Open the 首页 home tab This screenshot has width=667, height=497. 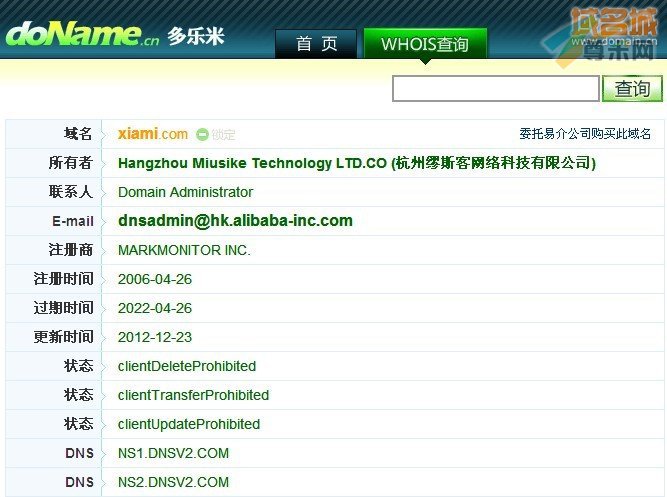tap(316, 43)
